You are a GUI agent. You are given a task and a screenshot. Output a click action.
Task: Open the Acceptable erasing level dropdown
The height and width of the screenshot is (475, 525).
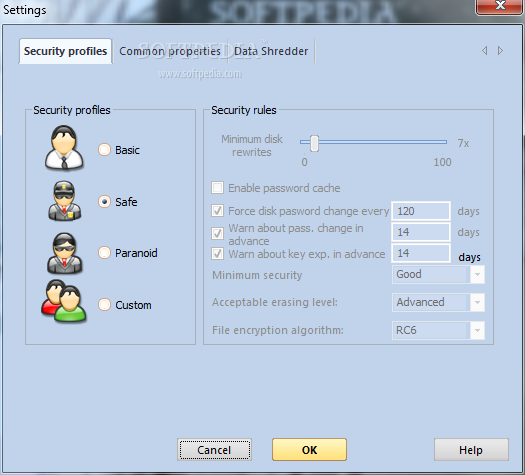(x=438, y=302)
